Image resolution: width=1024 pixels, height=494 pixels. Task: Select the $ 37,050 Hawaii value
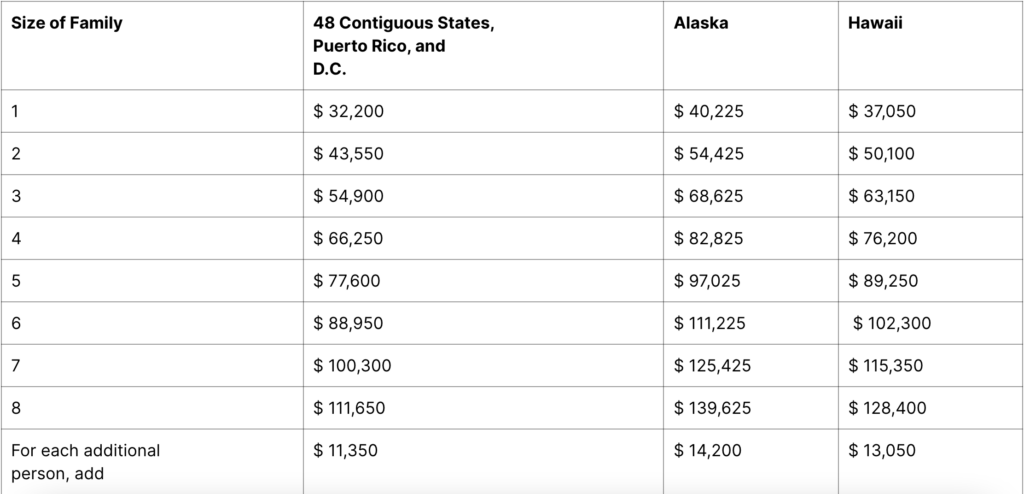pos(882,111)
